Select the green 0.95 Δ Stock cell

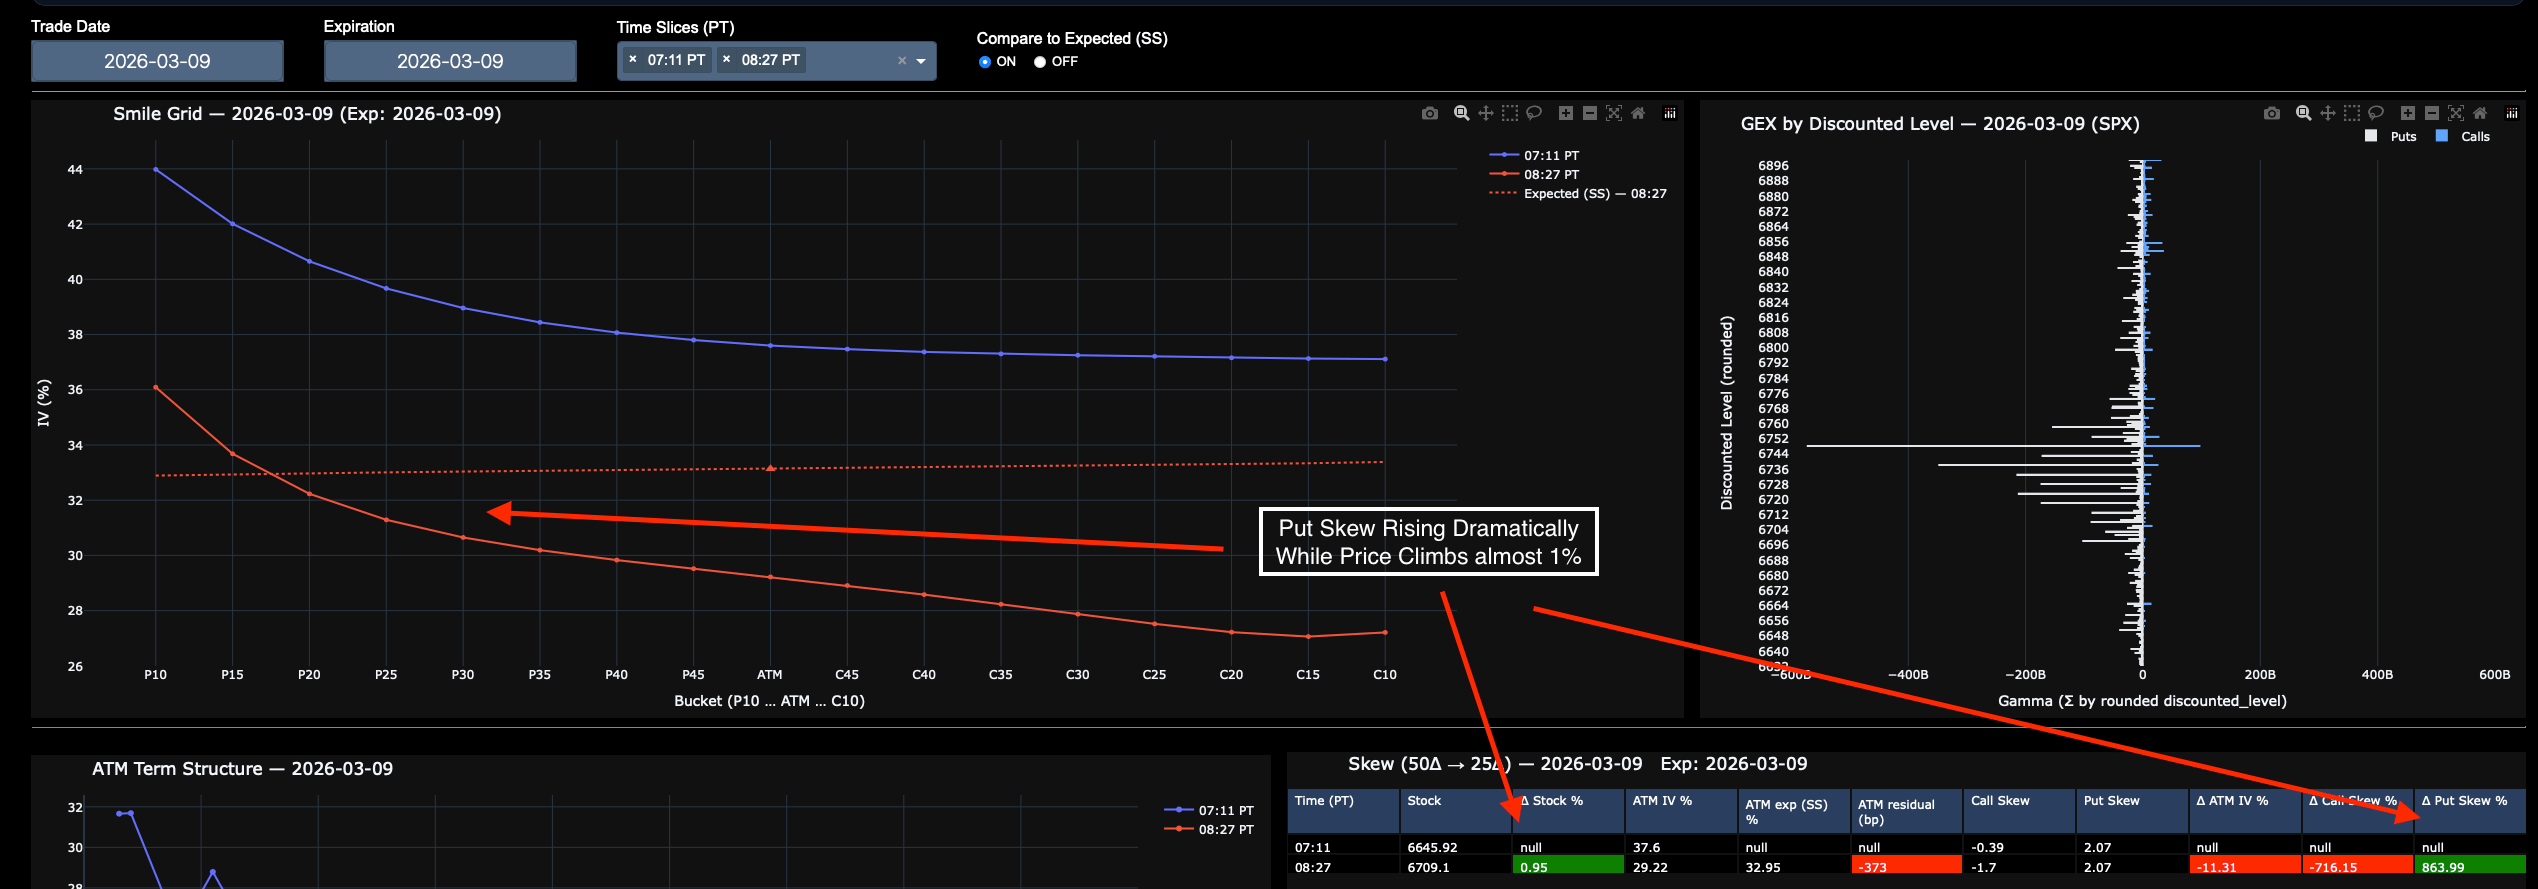[x=1568, y=867]
